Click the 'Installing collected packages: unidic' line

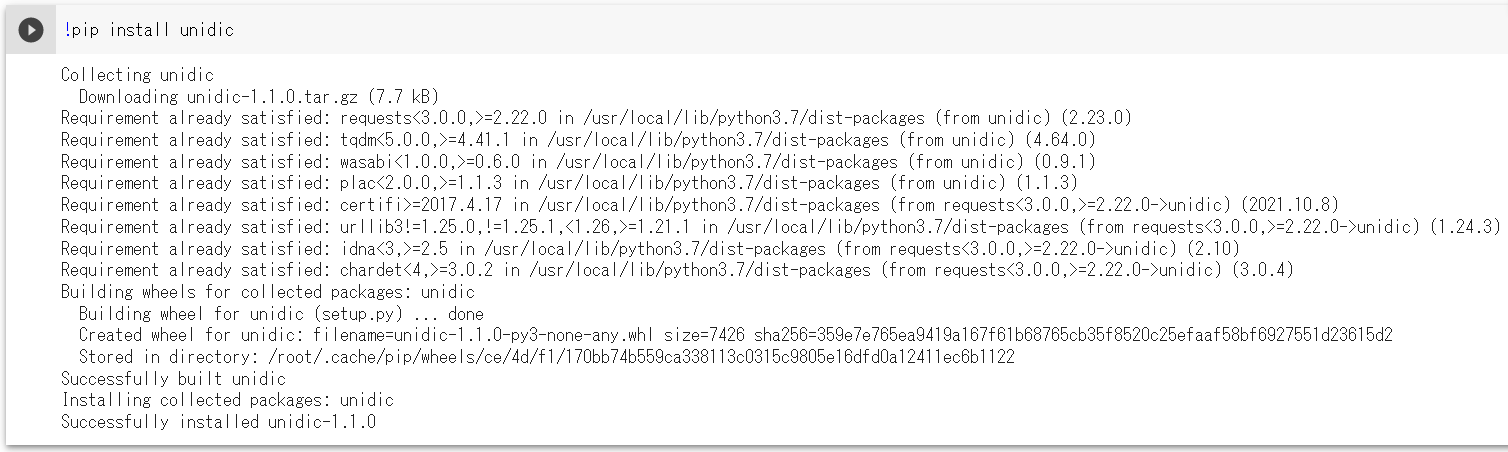(227, 400)
